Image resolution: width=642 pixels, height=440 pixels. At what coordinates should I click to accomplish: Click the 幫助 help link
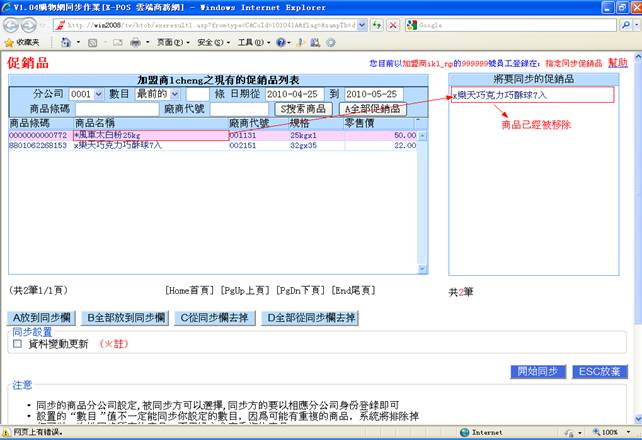pos(618,62)
